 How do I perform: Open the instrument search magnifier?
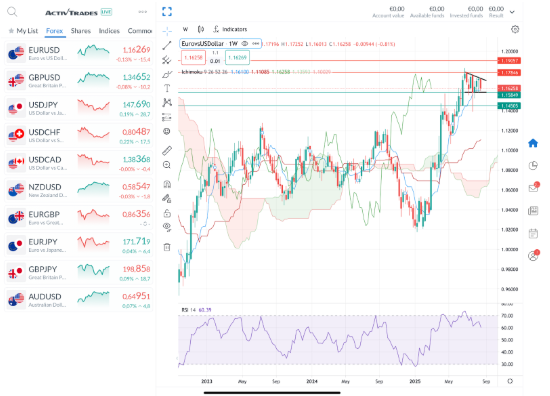point(12,12)
